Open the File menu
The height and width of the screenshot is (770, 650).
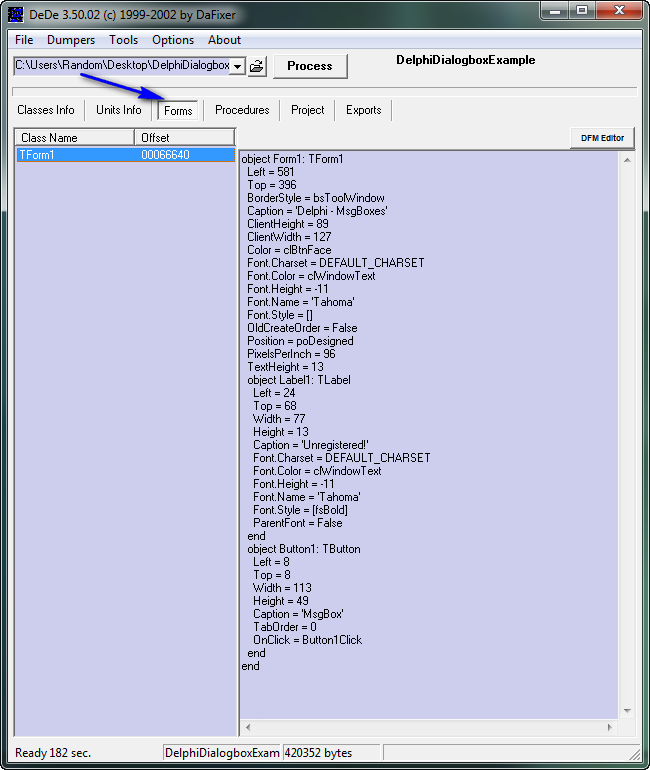point(24,40)
